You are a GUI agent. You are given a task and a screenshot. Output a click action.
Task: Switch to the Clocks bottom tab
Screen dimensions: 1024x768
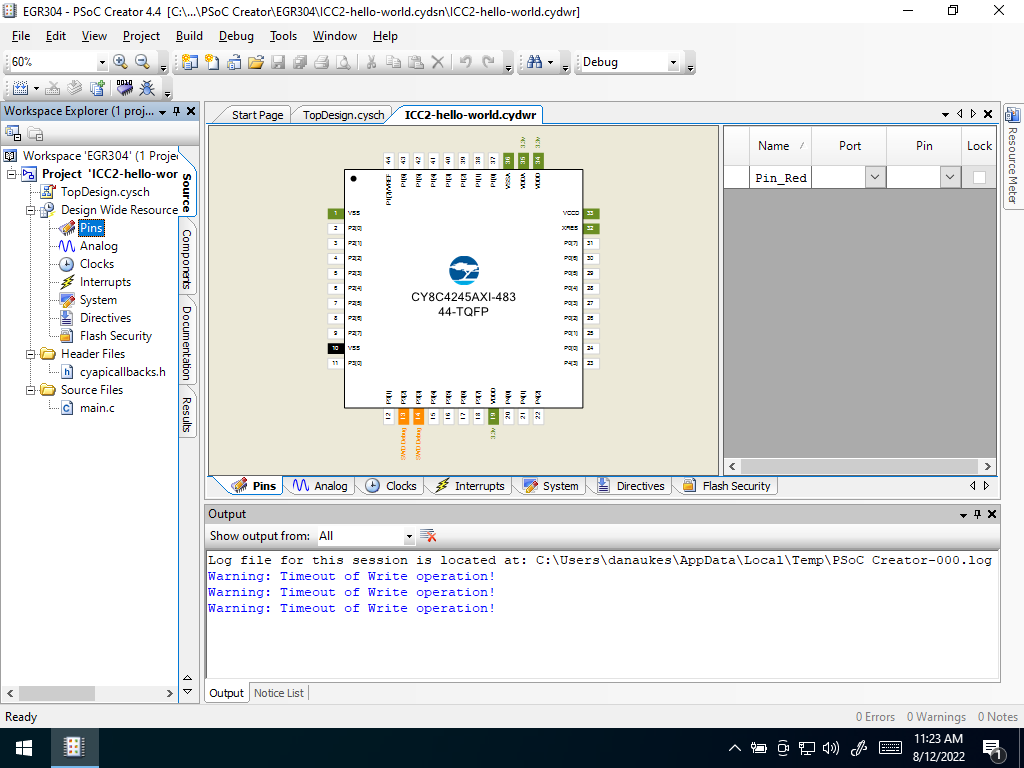point(391,486)
